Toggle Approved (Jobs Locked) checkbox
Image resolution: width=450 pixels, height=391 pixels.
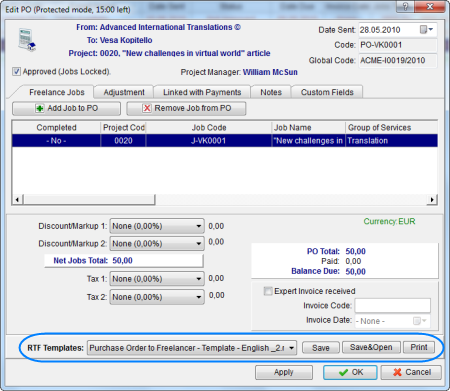[16, 71]
